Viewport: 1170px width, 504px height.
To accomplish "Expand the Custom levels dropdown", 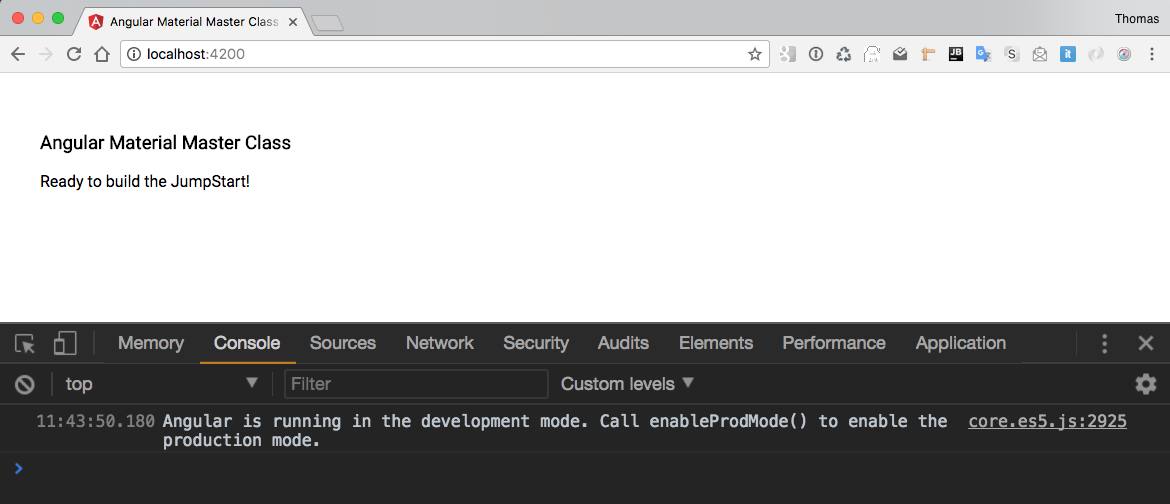I will (627, 384).
